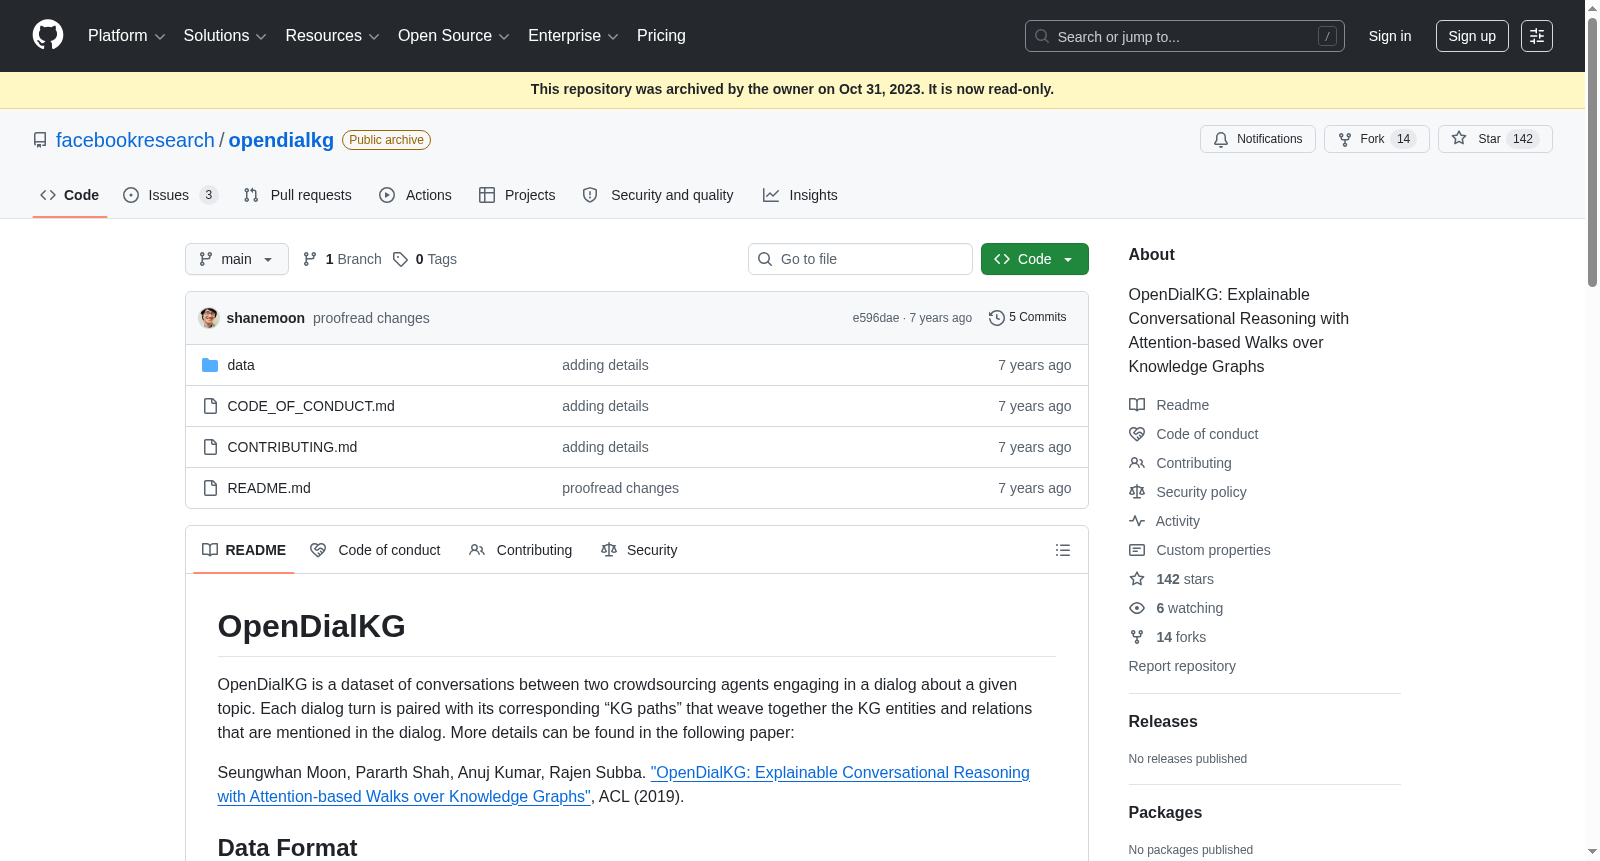Open the Security and quality tab
This screenshot has width=1600, height=861.
point(658,195)
